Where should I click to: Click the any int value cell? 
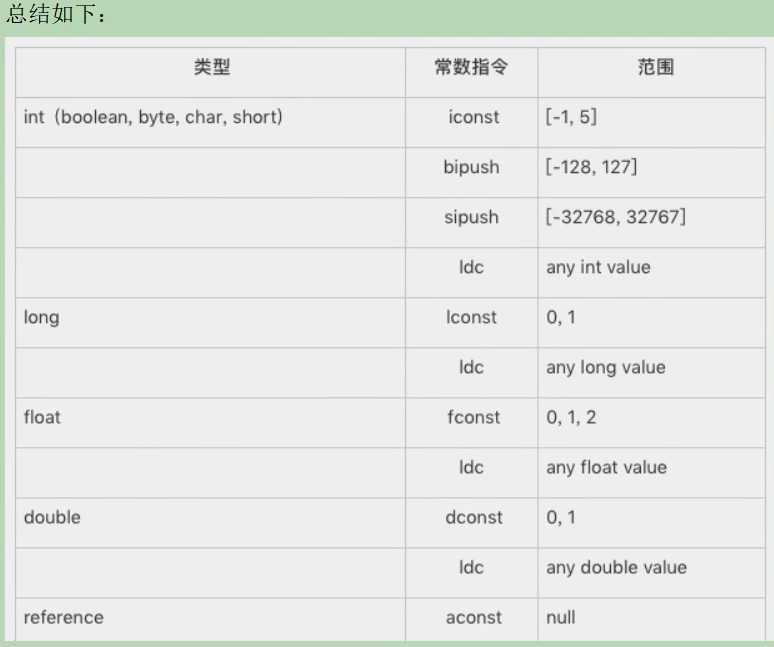[x=652, y=273]
